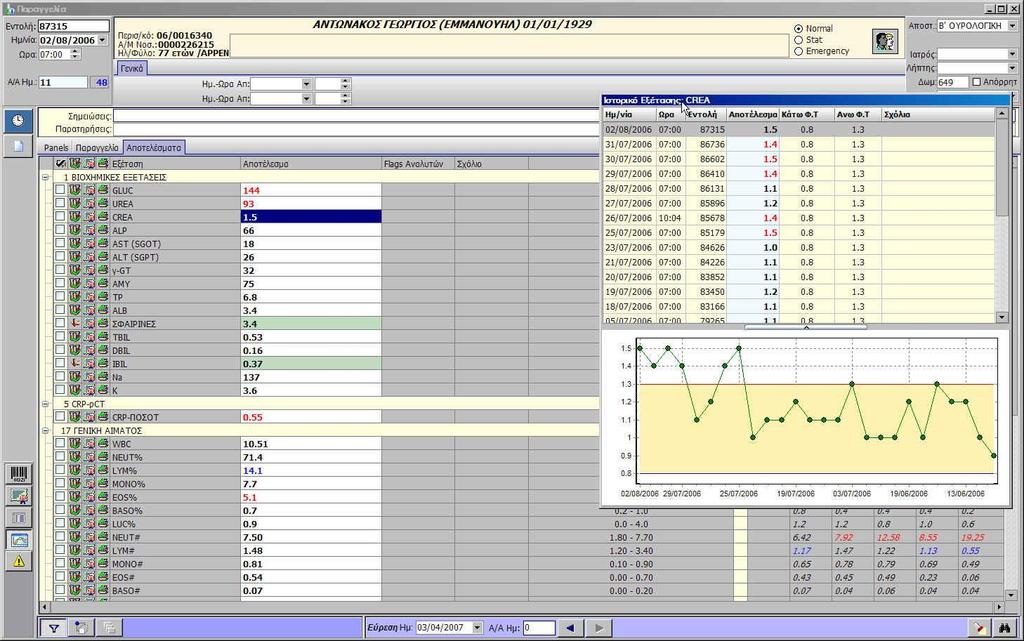Screen dimensions: 1024x641
Task: Open the Ημ/νία date dropdown
Action: click(x=103, y=40)
